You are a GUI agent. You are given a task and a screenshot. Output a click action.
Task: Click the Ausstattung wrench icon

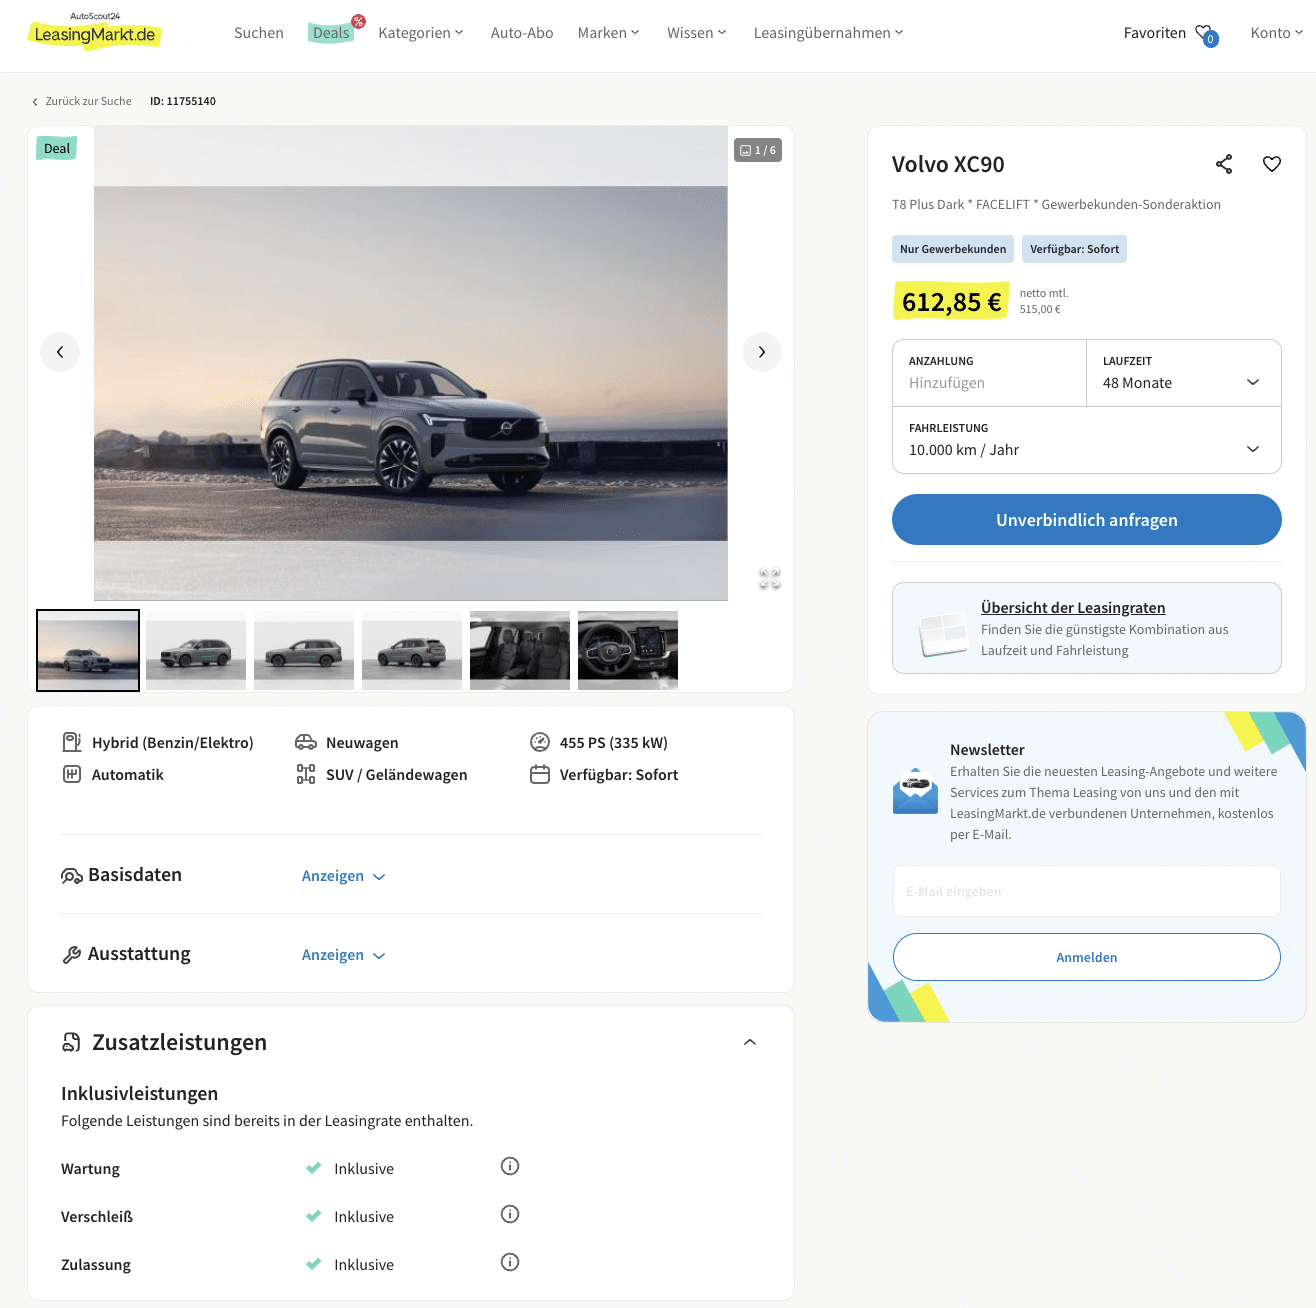click(72, 955)
